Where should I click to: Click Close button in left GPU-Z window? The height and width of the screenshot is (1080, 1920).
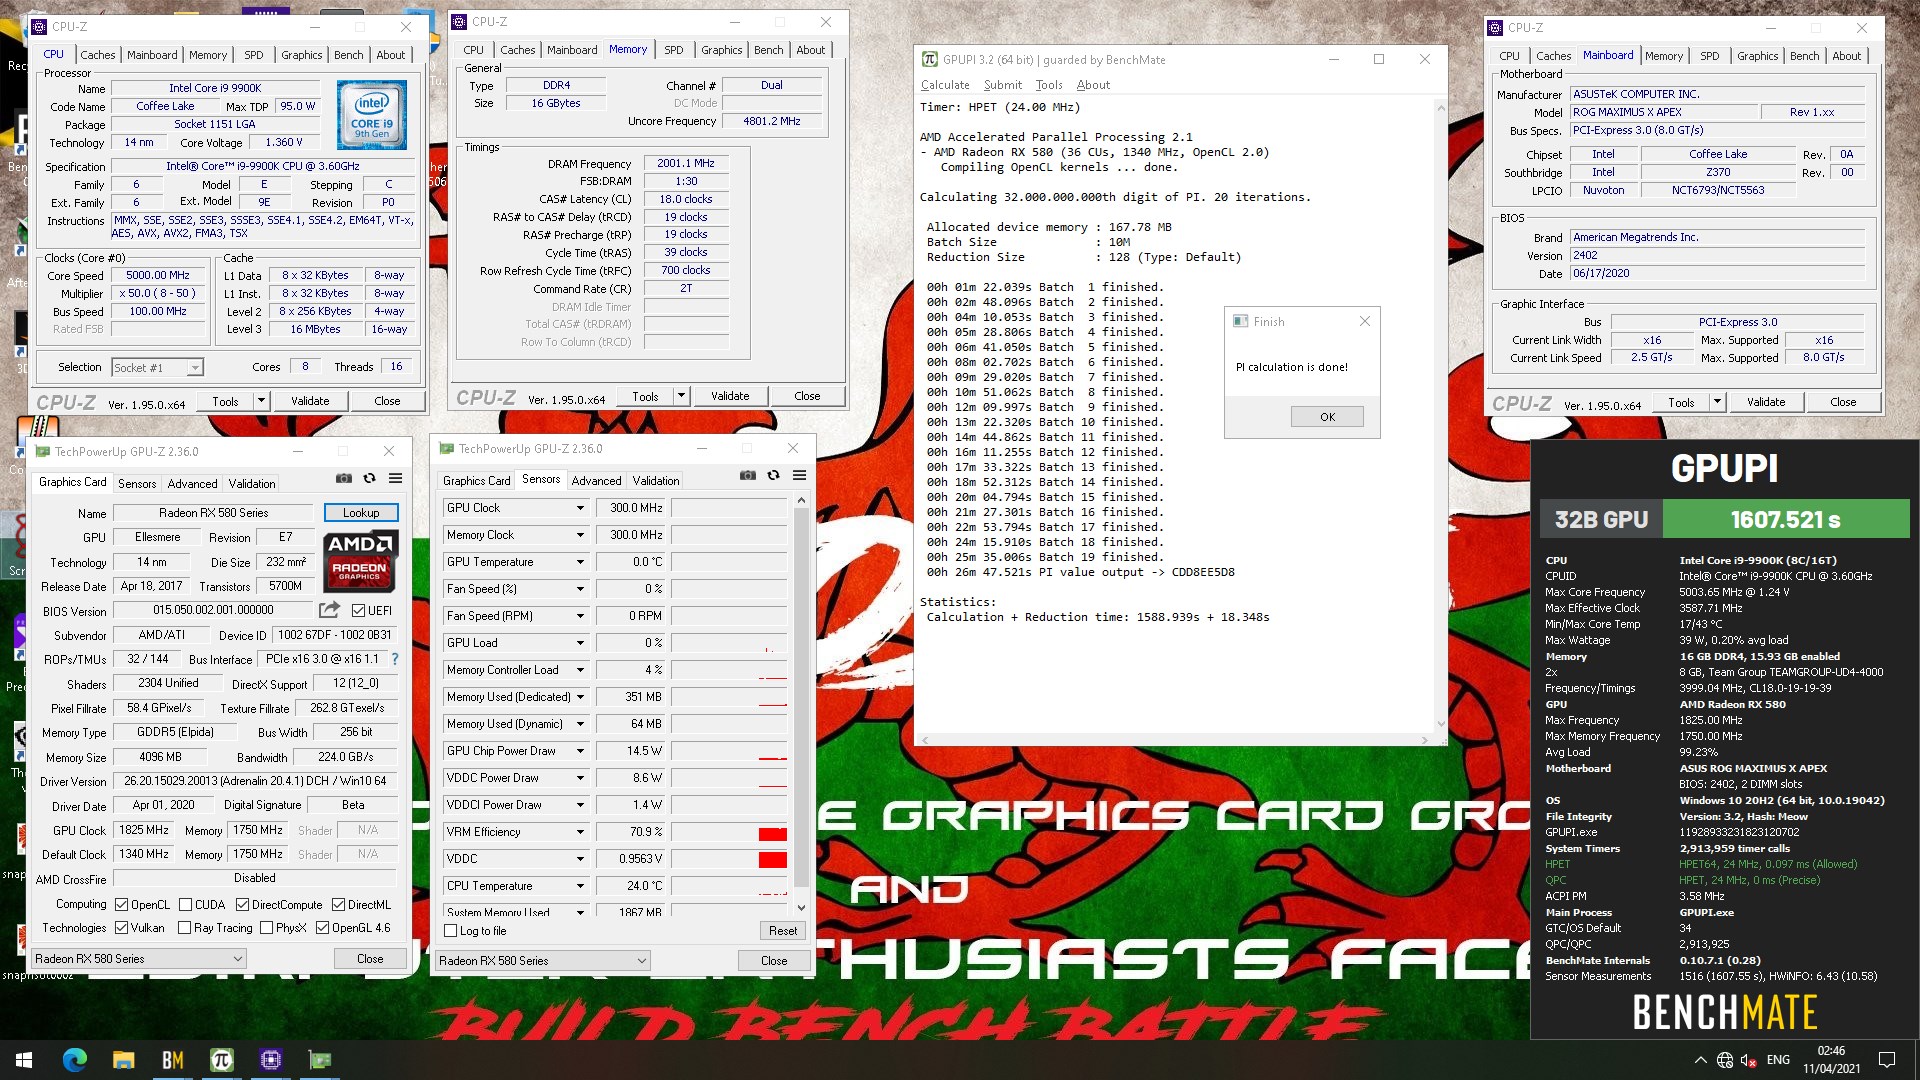click(x=370, y=958)
